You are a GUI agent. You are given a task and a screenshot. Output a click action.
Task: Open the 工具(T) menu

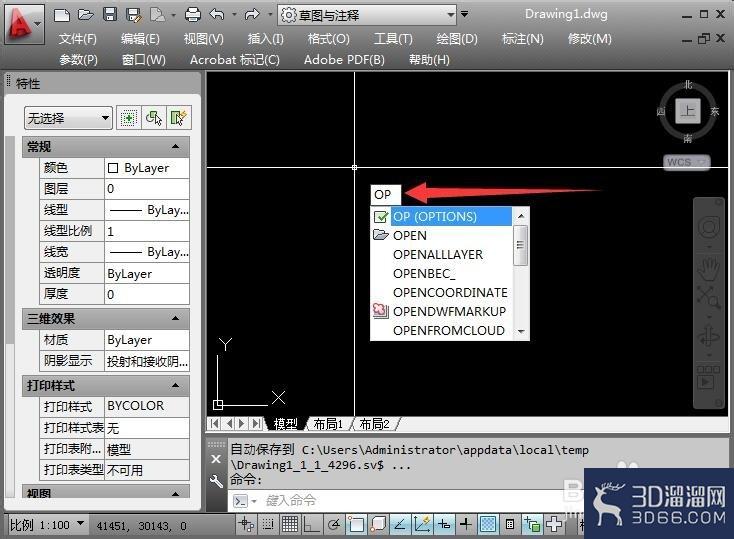(x=393, y=39)
